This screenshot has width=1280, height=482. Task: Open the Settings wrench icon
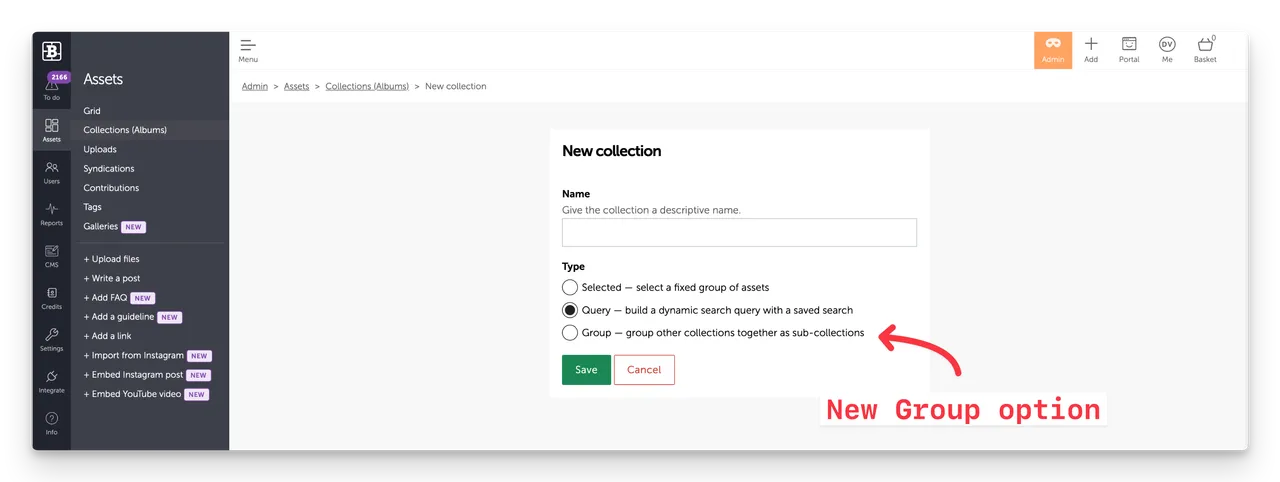click(51, 334)
